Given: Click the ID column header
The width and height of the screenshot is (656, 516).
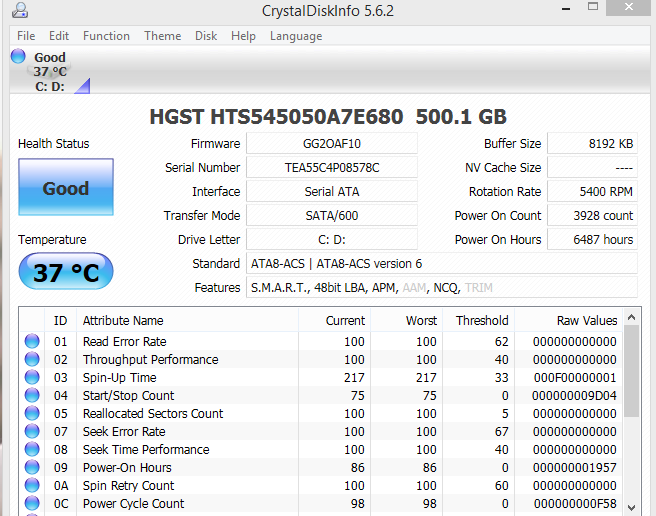Looking at the screenshot, I should 60,321.
